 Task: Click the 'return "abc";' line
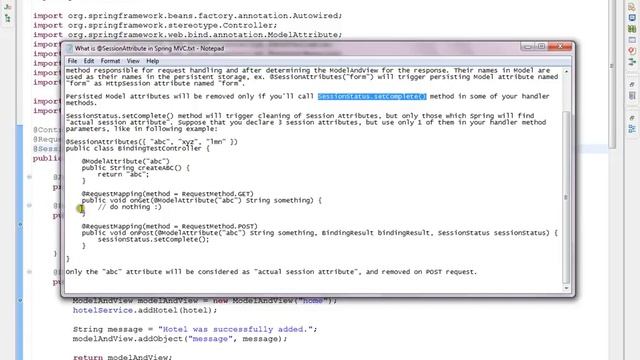click(123, 174)
